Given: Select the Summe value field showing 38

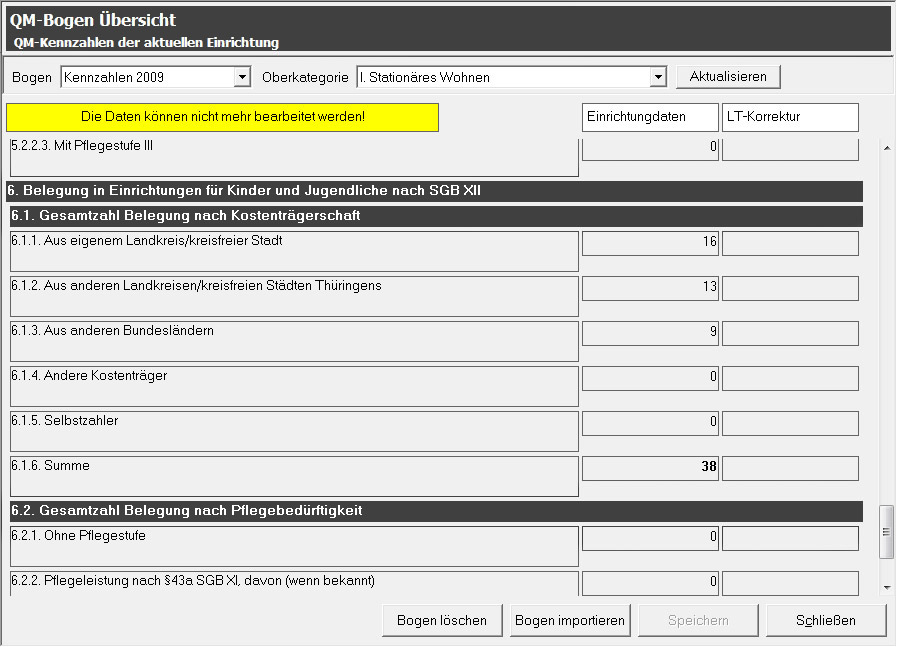Looking at the screenshot, I should (x=650, y=468).
